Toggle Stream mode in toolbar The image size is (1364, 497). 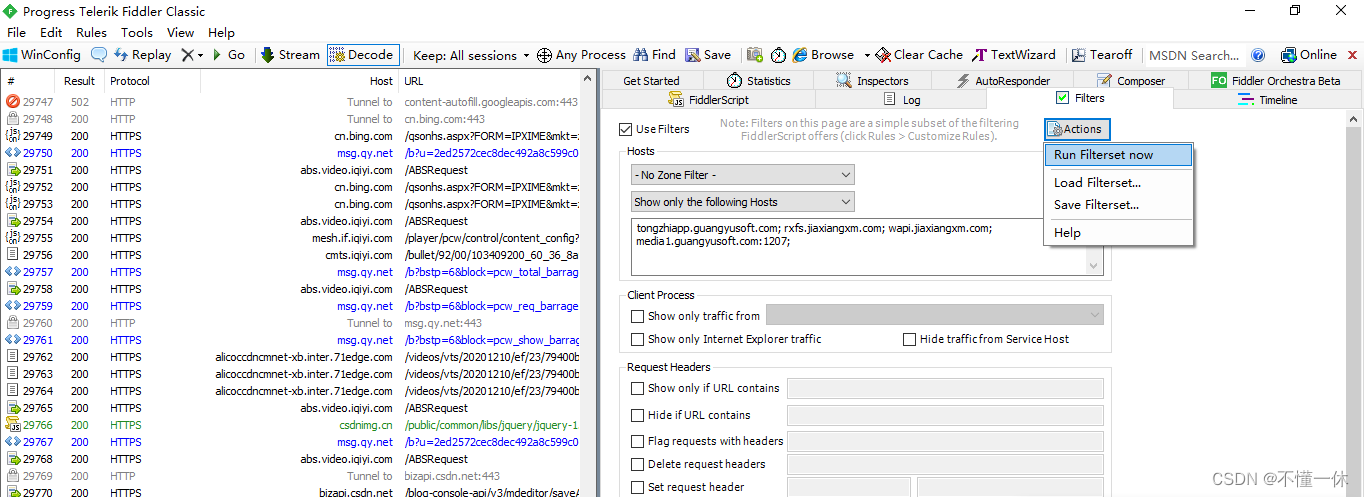(x=291, y=55)
